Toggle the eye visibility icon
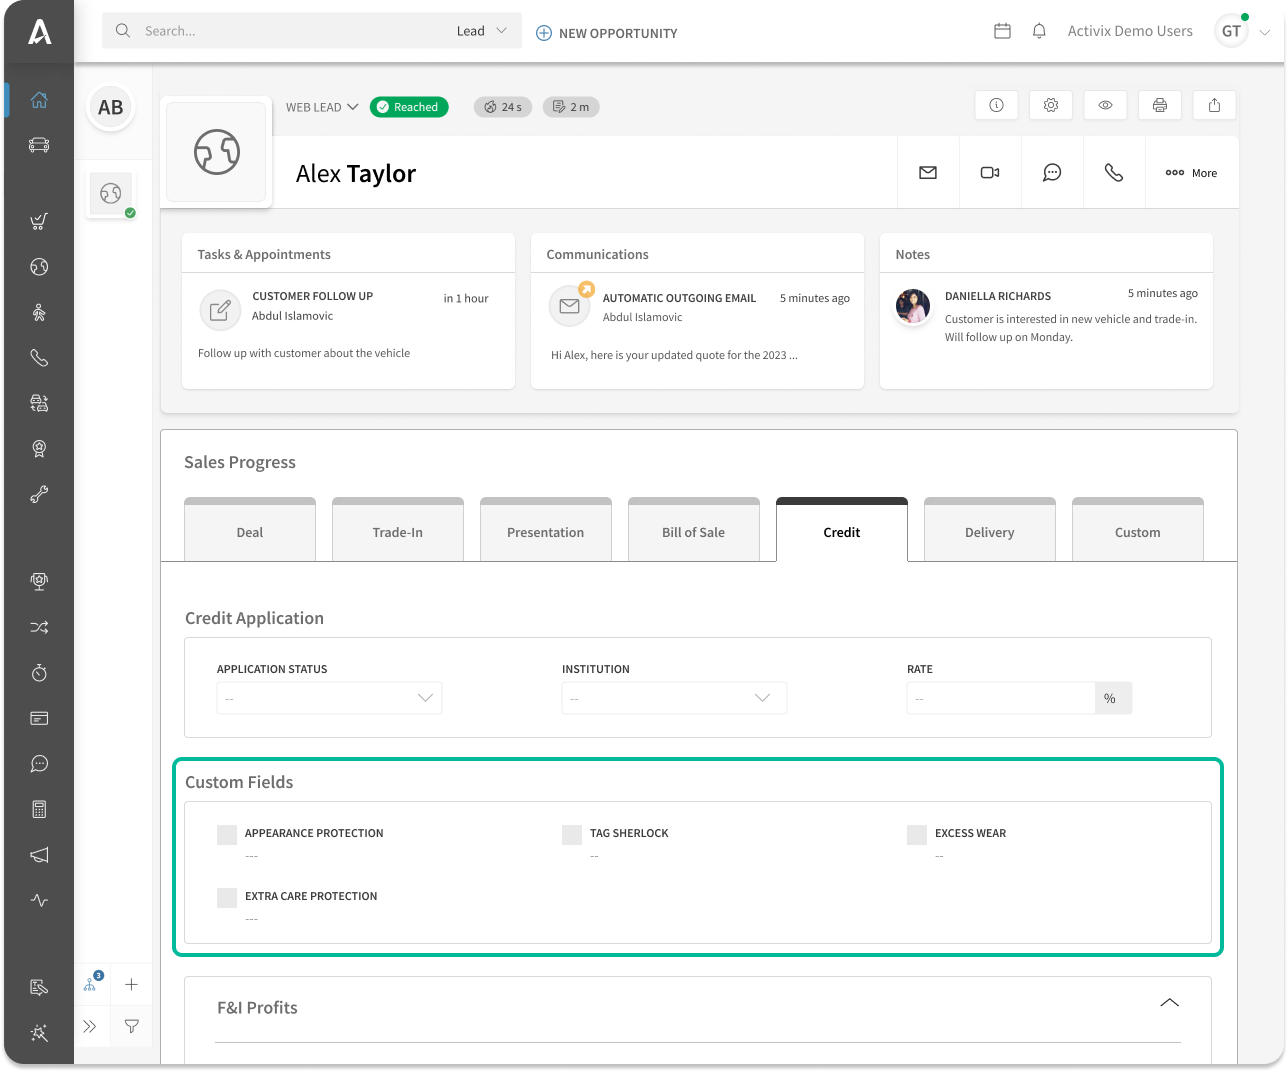Viewport: 1288px width, 1072px height. [1105, 105]
